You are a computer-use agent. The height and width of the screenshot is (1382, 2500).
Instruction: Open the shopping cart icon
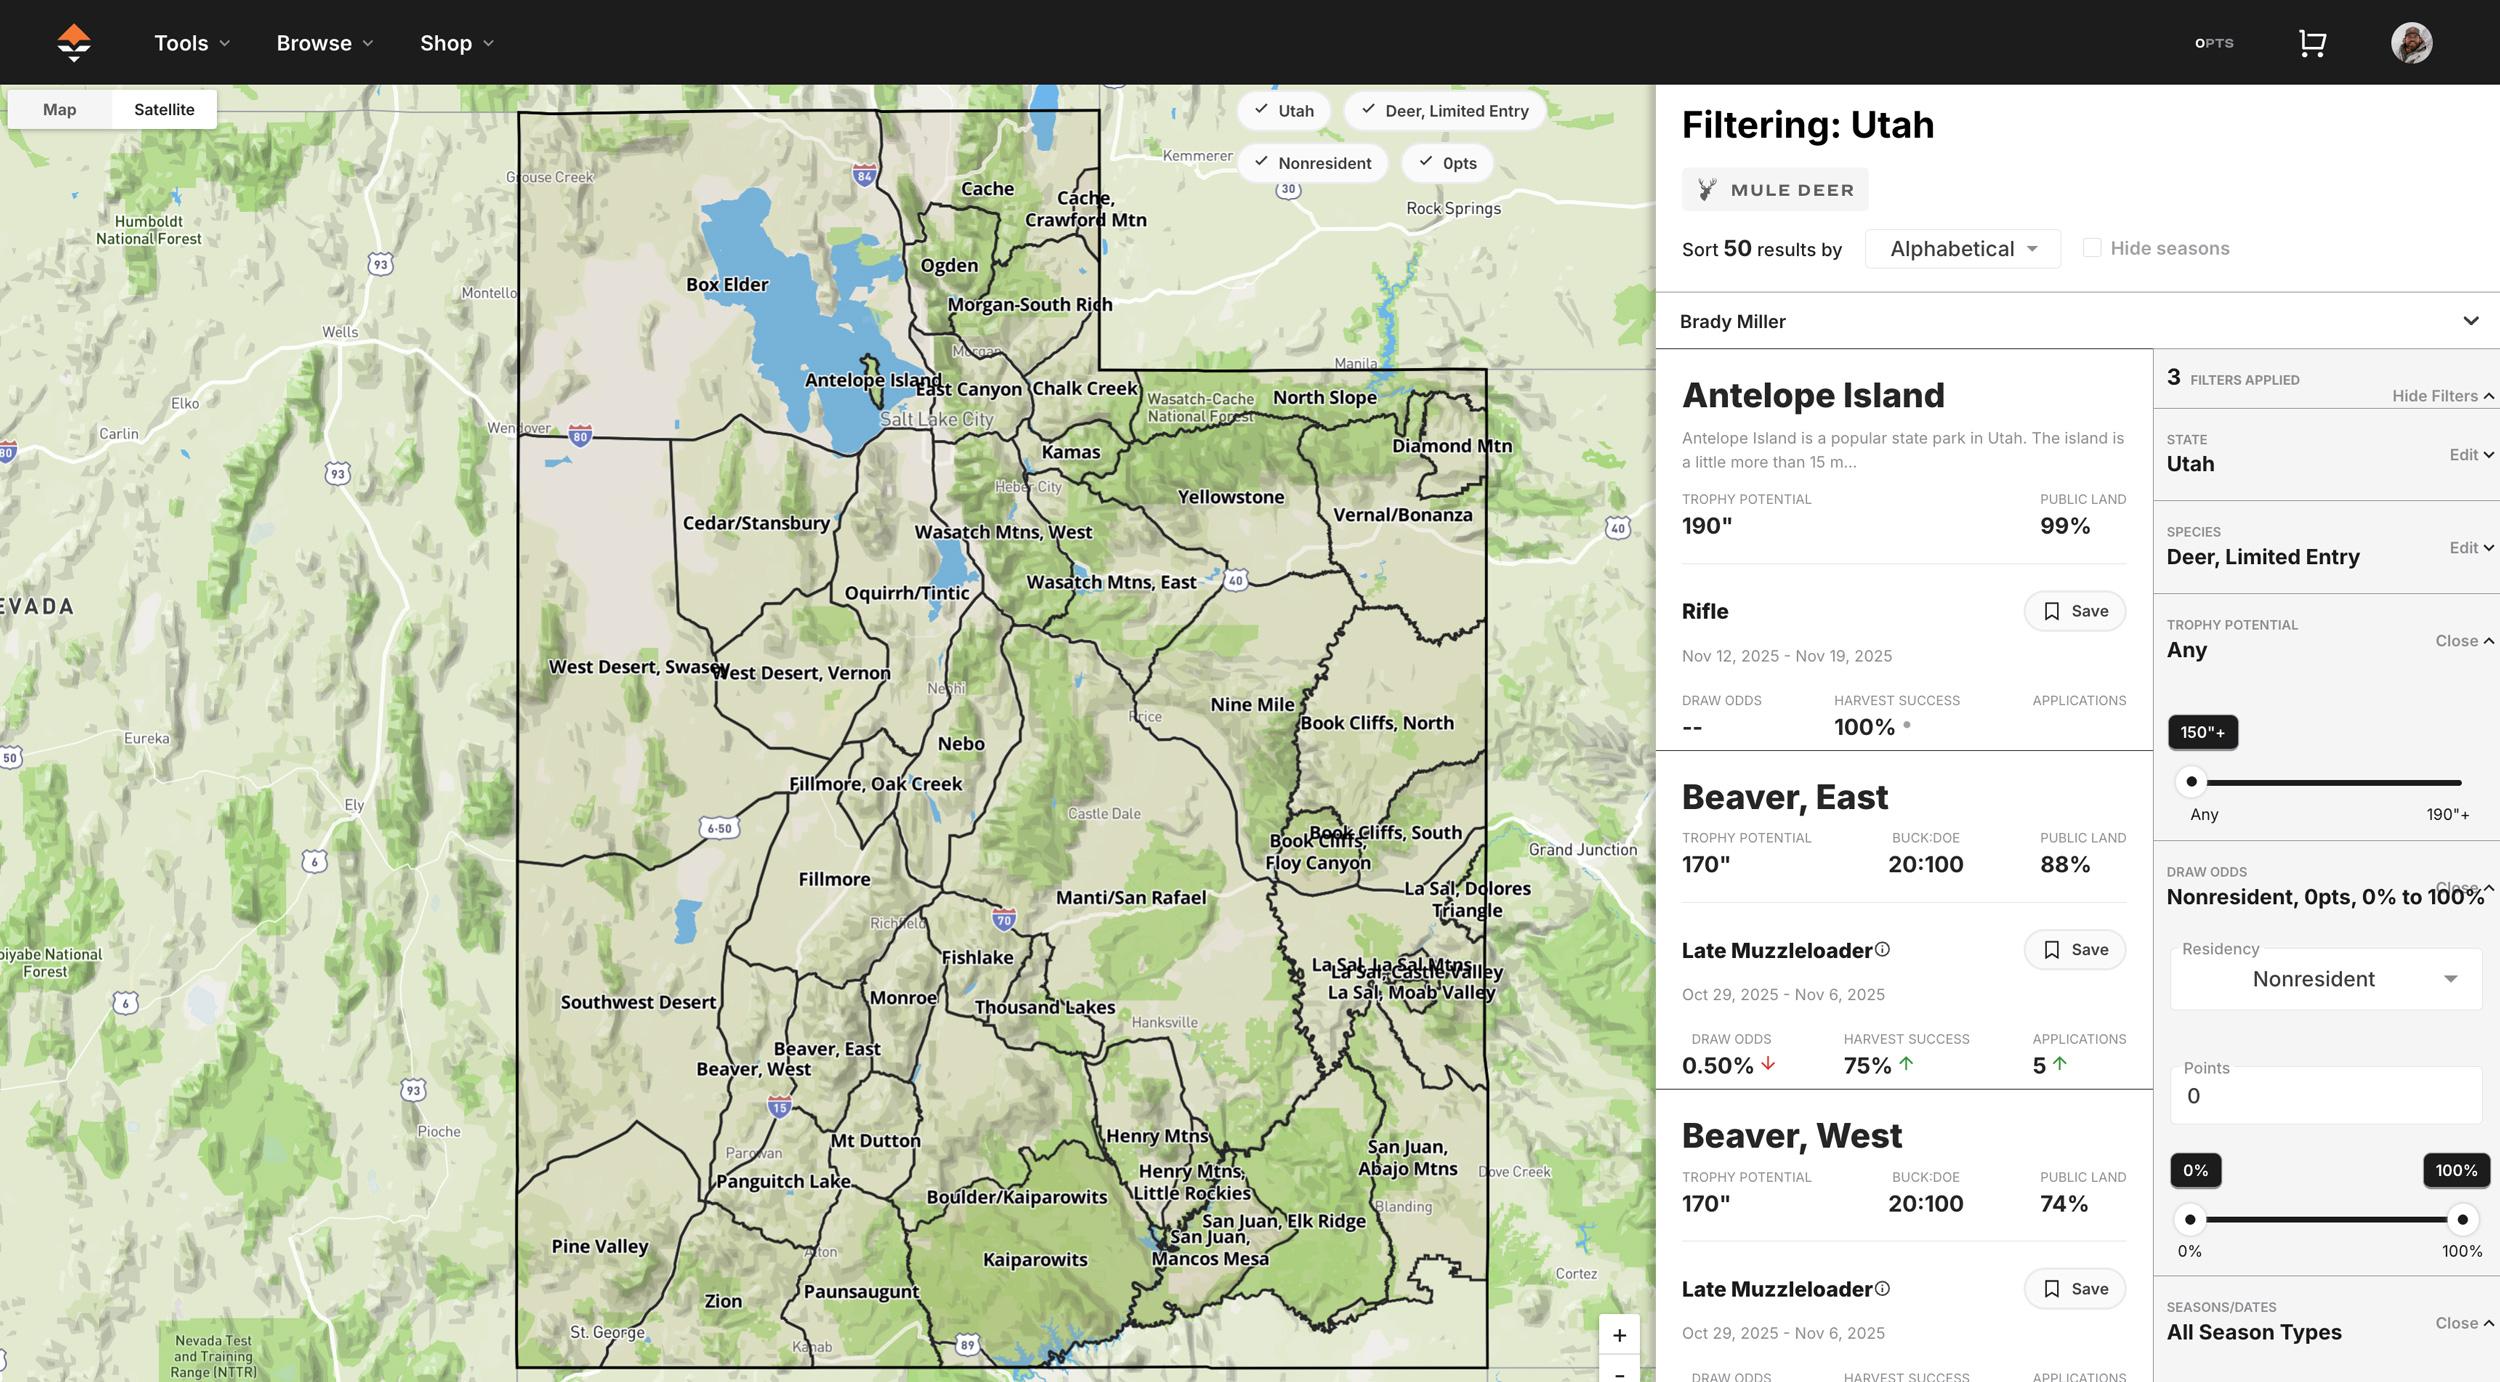click(2313, 42)
